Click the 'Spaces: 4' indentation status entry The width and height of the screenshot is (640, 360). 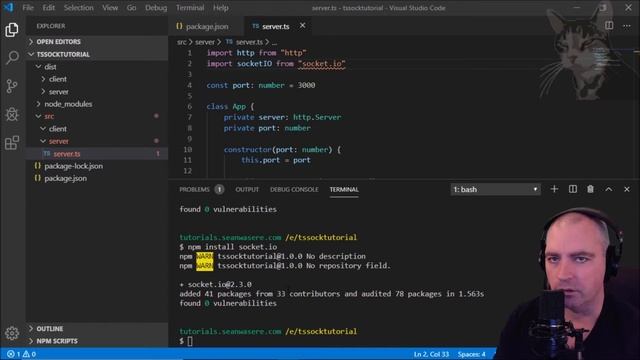(x=471, y=354)
